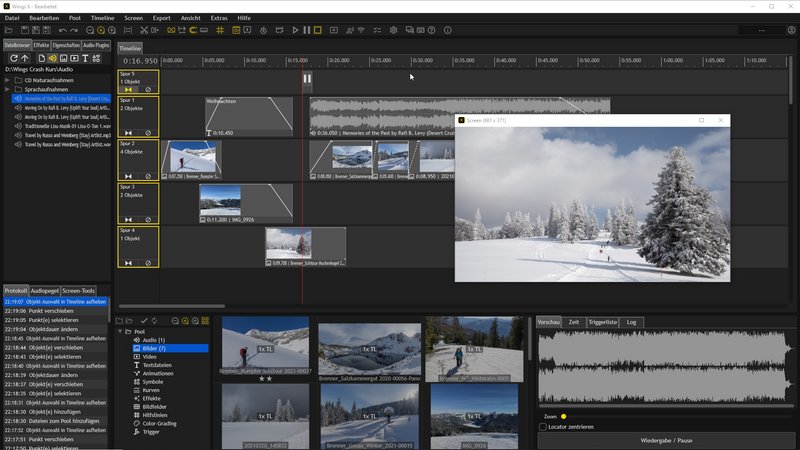Zoom in timeline with the main toolbar plus magnifier
The height and width of the screenshot is (450, 800).
click(112, 31)
